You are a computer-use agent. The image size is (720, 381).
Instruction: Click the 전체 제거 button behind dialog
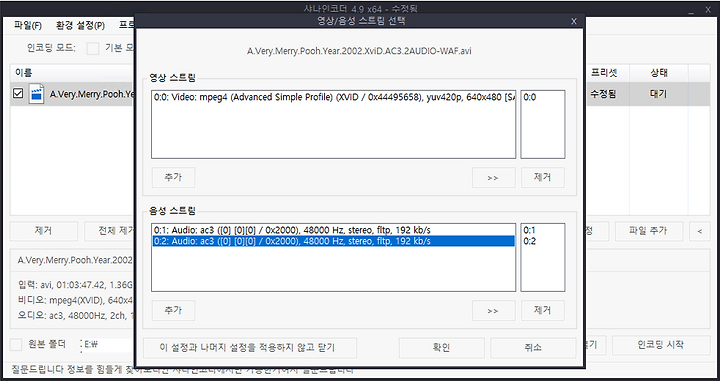[x=109, y=231]
